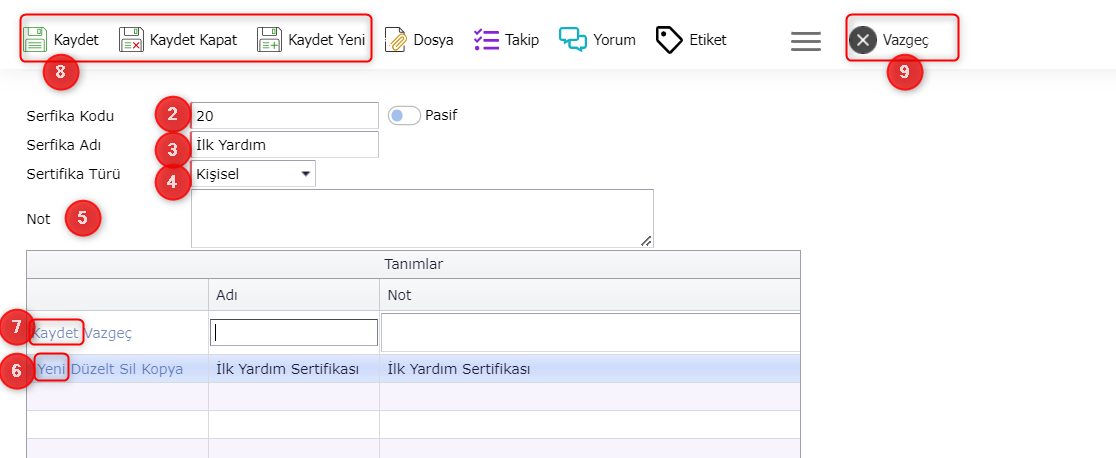
Task: Open Dosya attachment paperclip icon
Action: point(395,40)
